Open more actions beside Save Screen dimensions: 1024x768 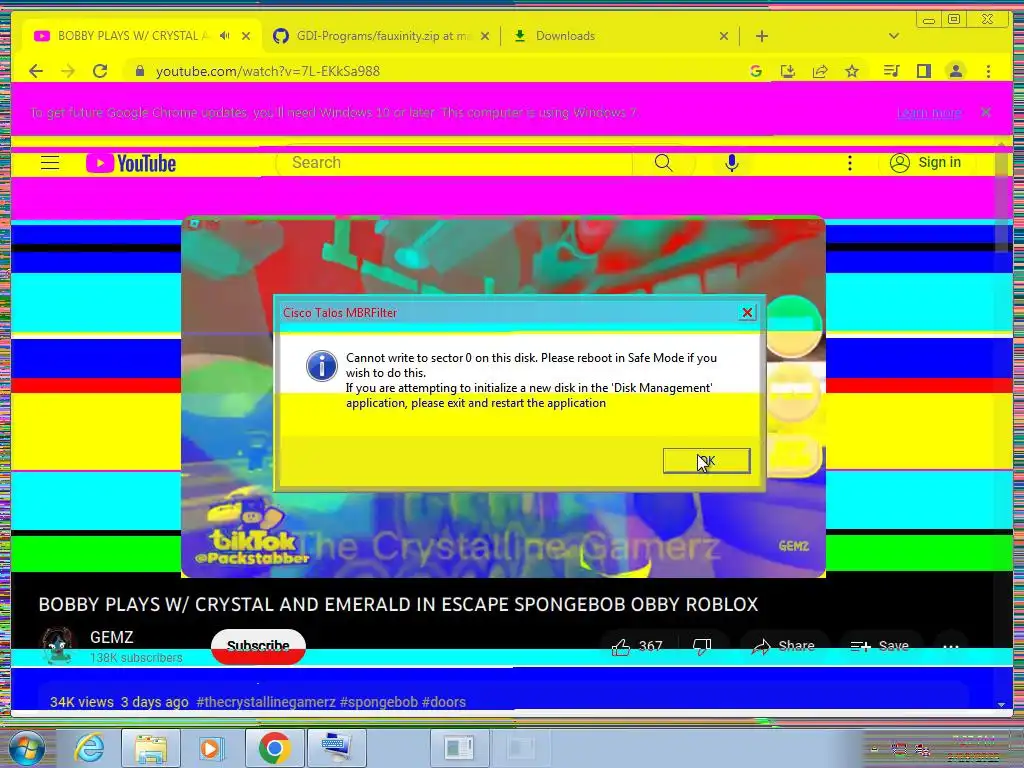pyautogui.click(x=951, y=647)
